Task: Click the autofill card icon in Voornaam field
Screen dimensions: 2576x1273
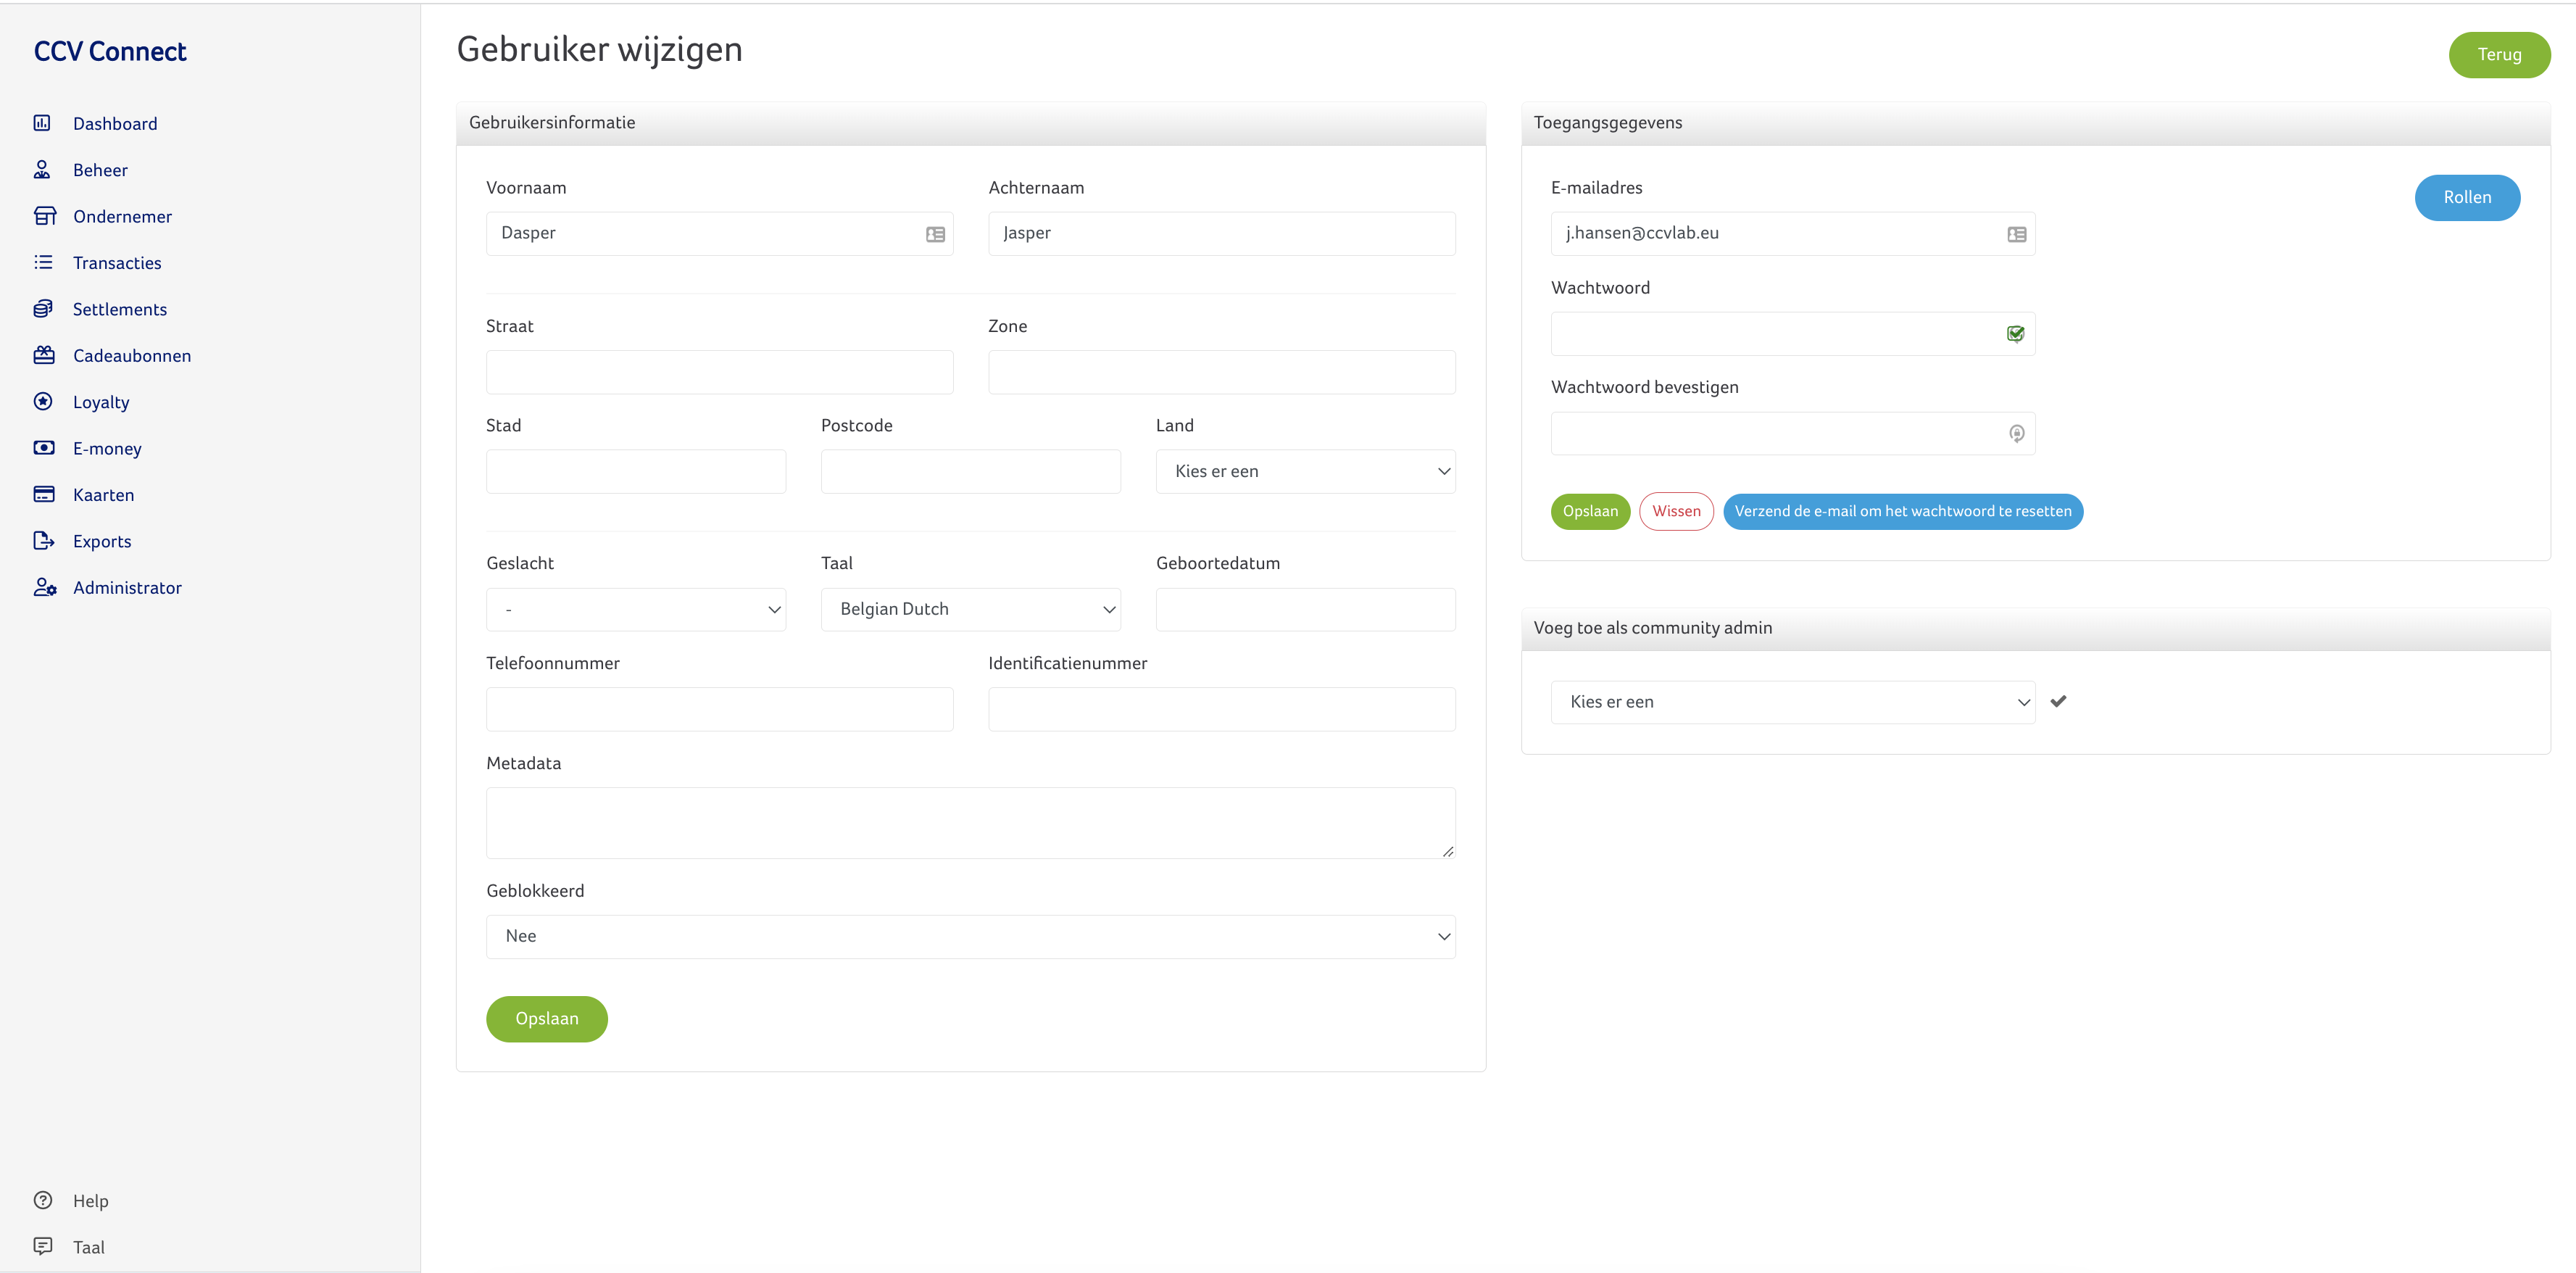Action: pyautogui.click(x=935, y=234)
